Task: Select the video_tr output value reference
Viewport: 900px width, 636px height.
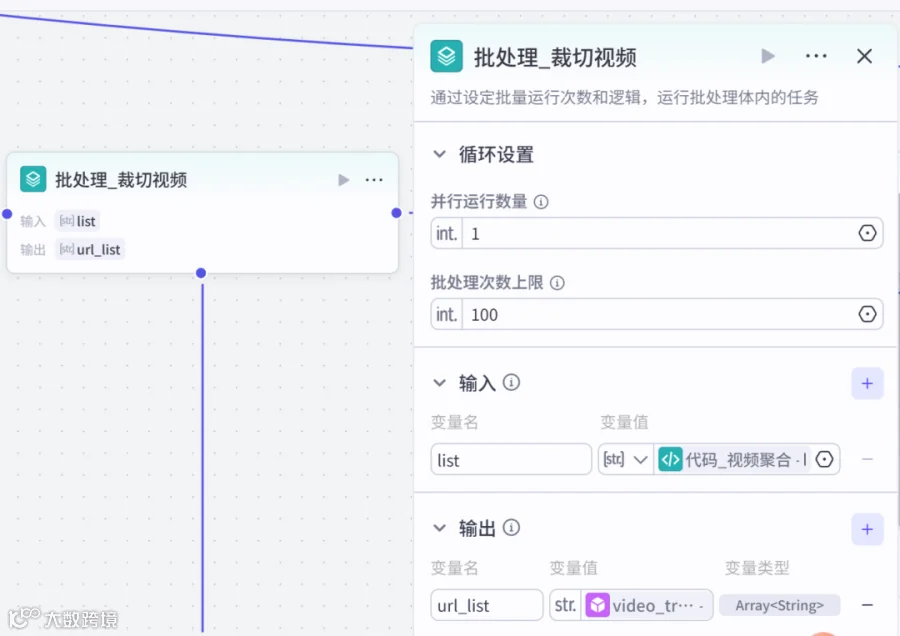Action: 647,605
